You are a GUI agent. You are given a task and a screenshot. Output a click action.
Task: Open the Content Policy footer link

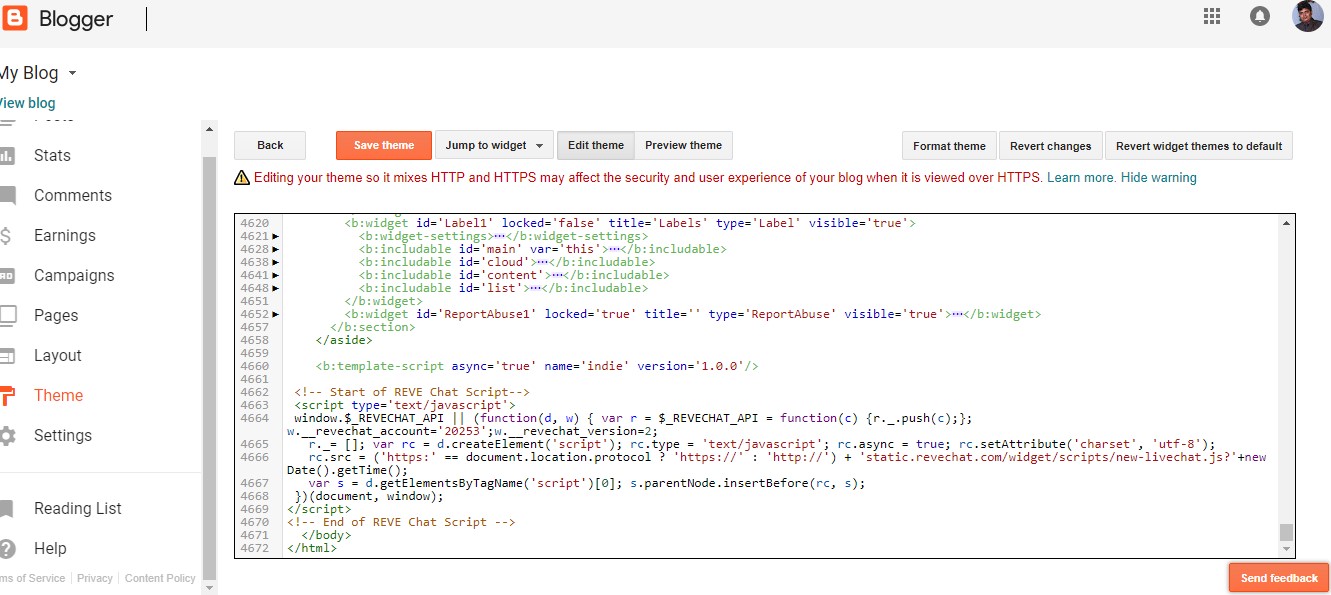coord(160,578)
